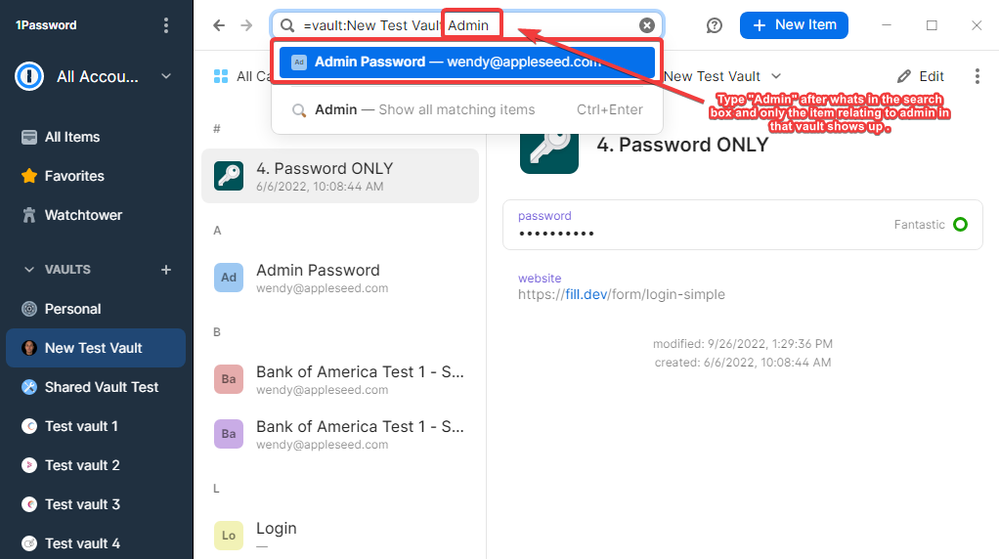
Task: Select the Shared Vault Test vault
Action: (x=101, y=387)
